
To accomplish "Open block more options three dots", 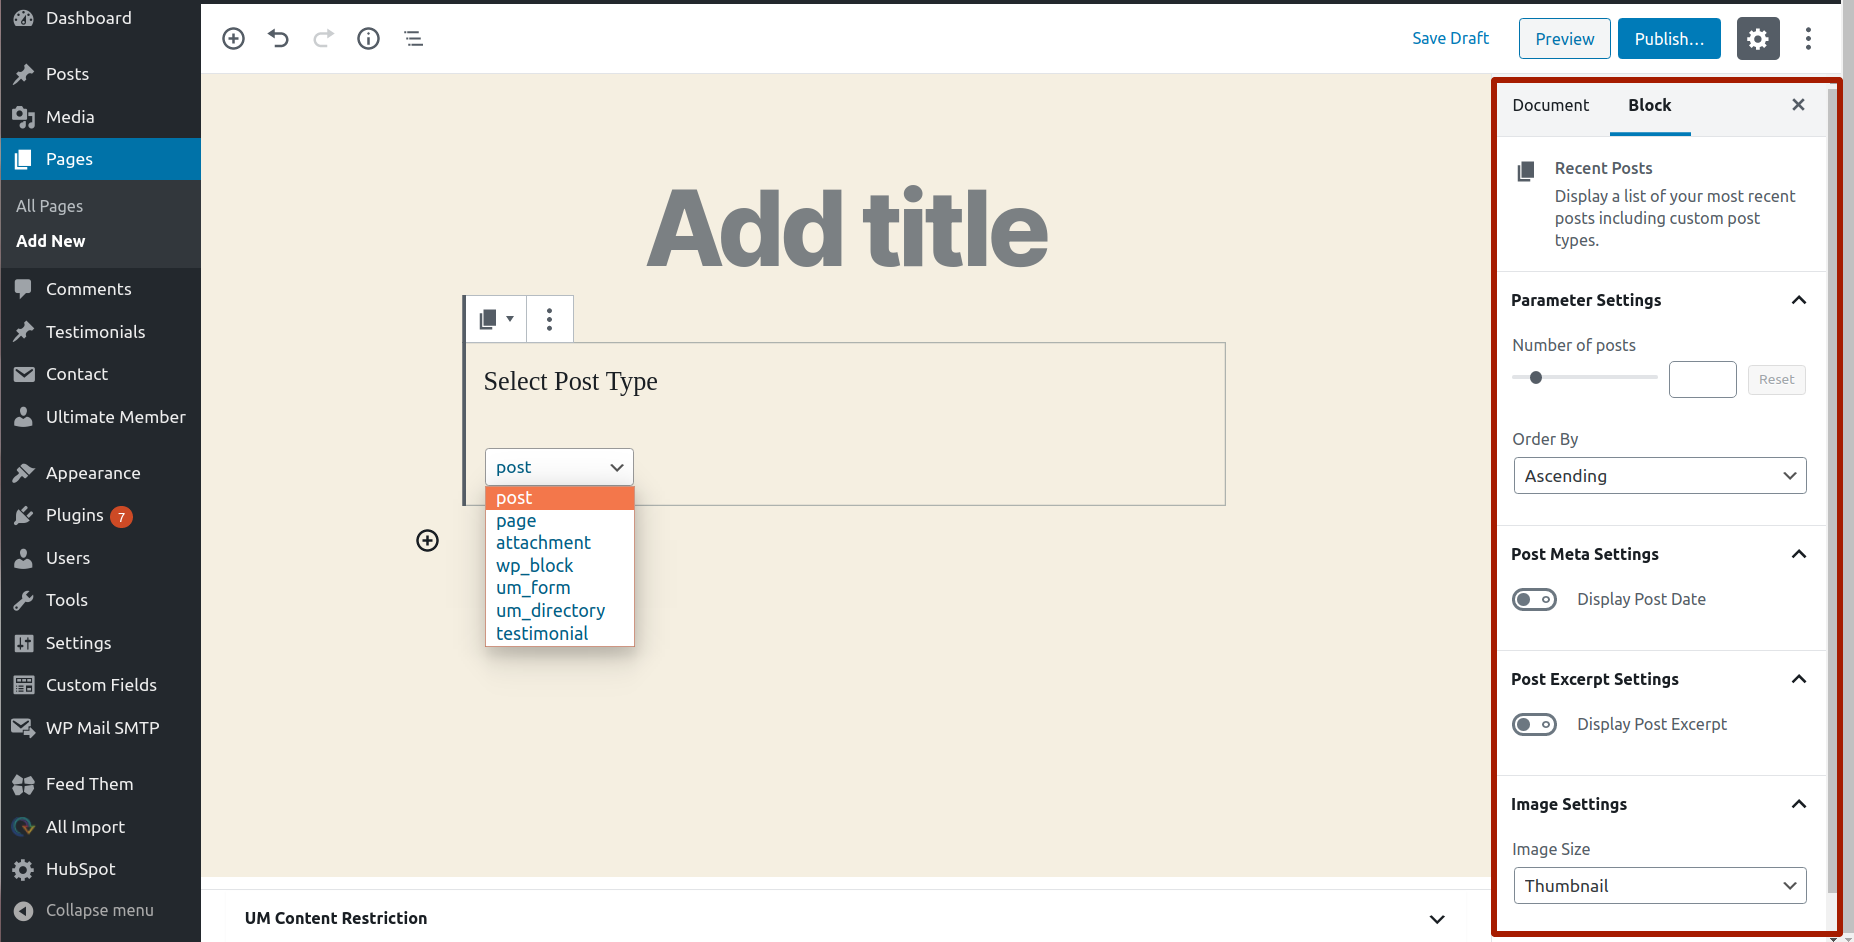I will click(549, 319).
